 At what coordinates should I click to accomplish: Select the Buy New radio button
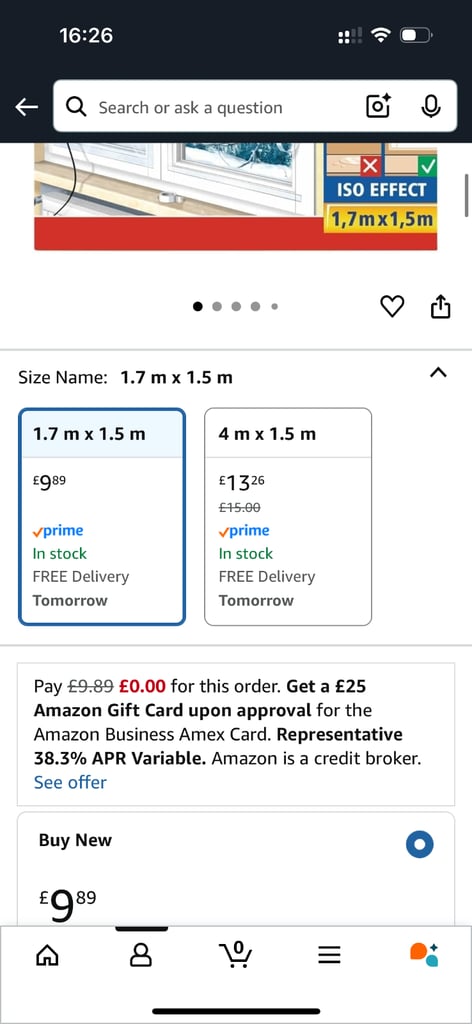419,844
